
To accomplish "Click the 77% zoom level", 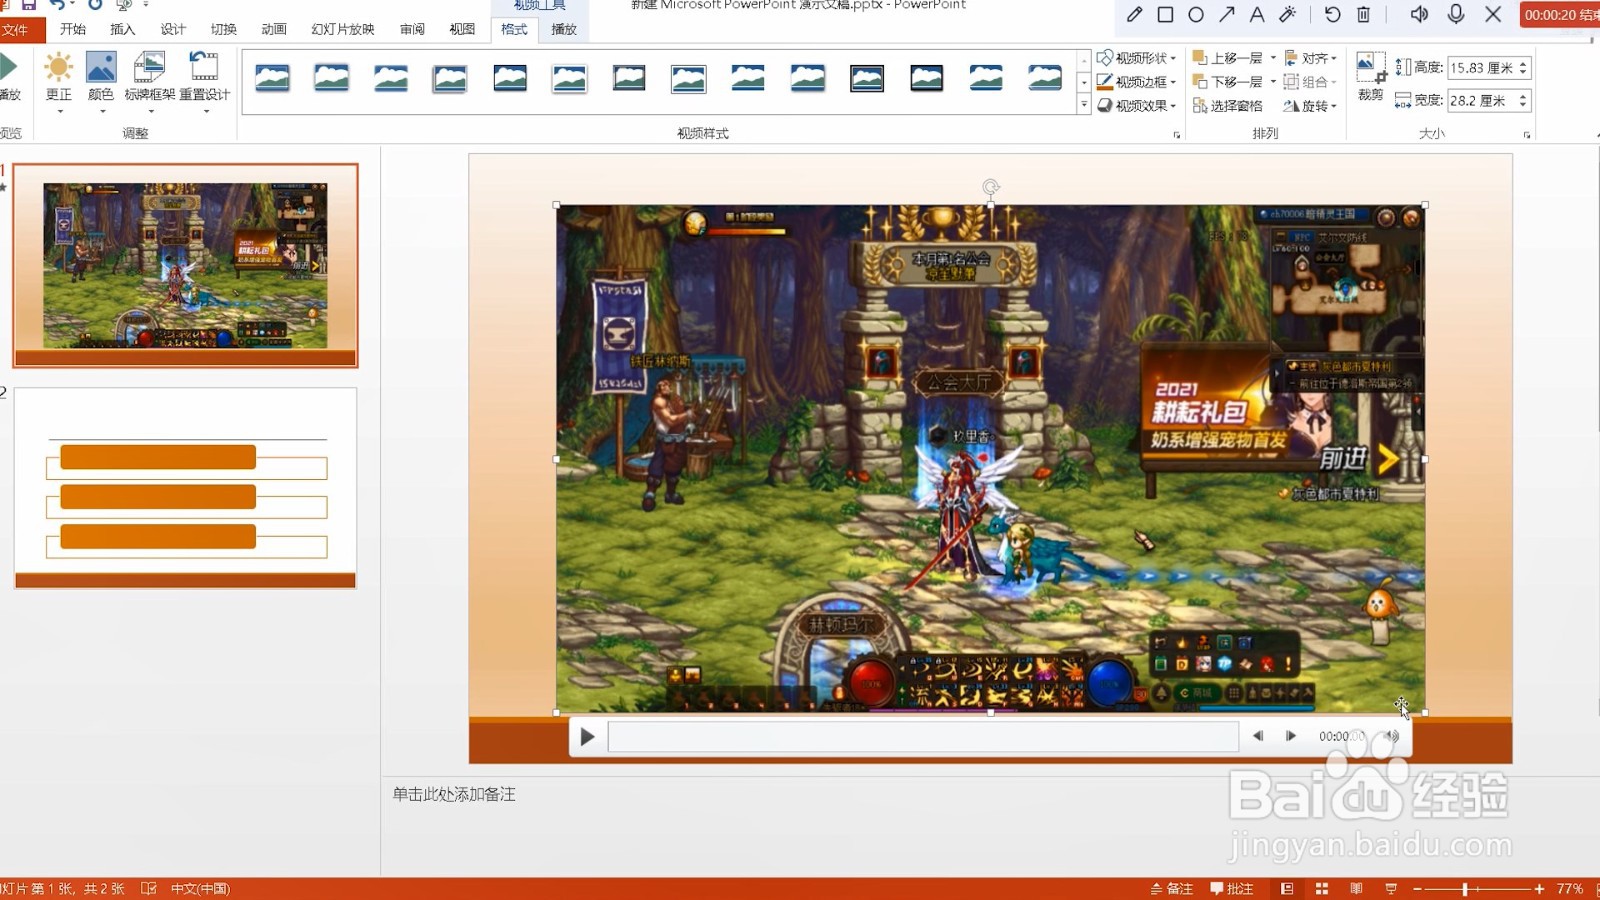I will coord(1570,889).
